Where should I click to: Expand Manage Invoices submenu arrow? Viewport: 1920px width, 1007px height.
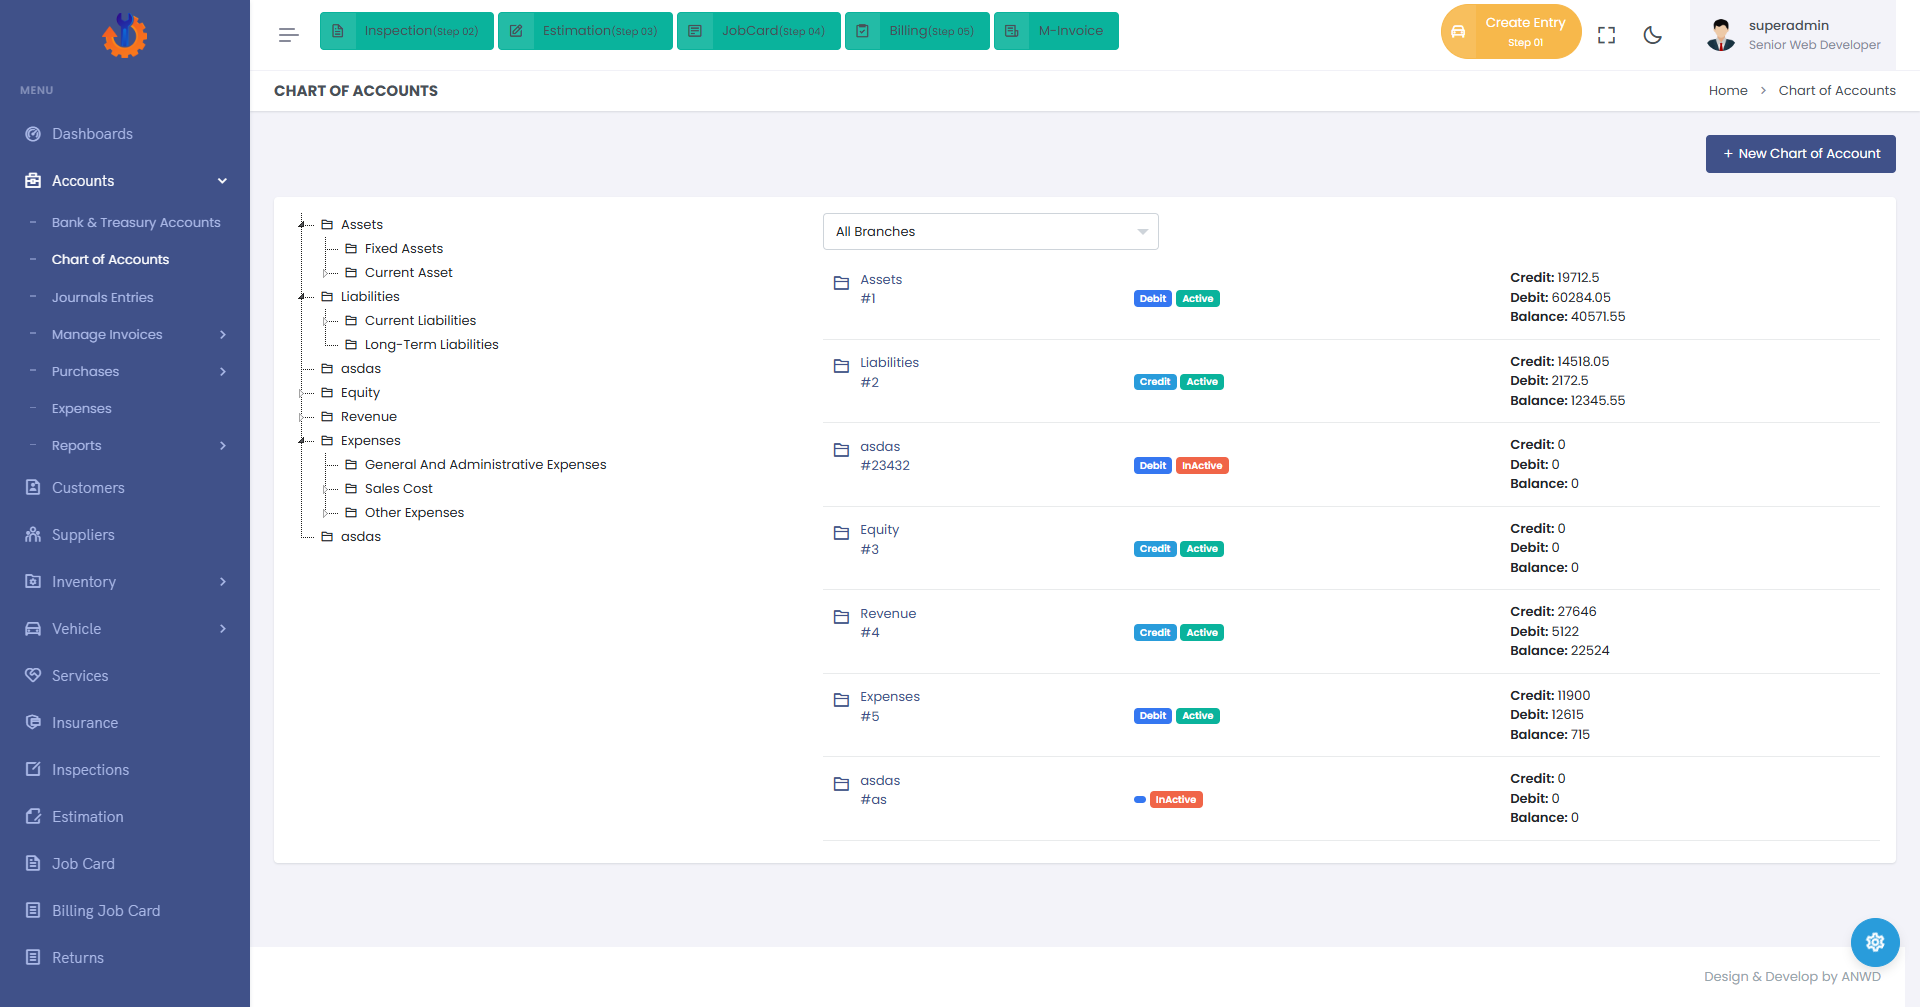point(222,335)
